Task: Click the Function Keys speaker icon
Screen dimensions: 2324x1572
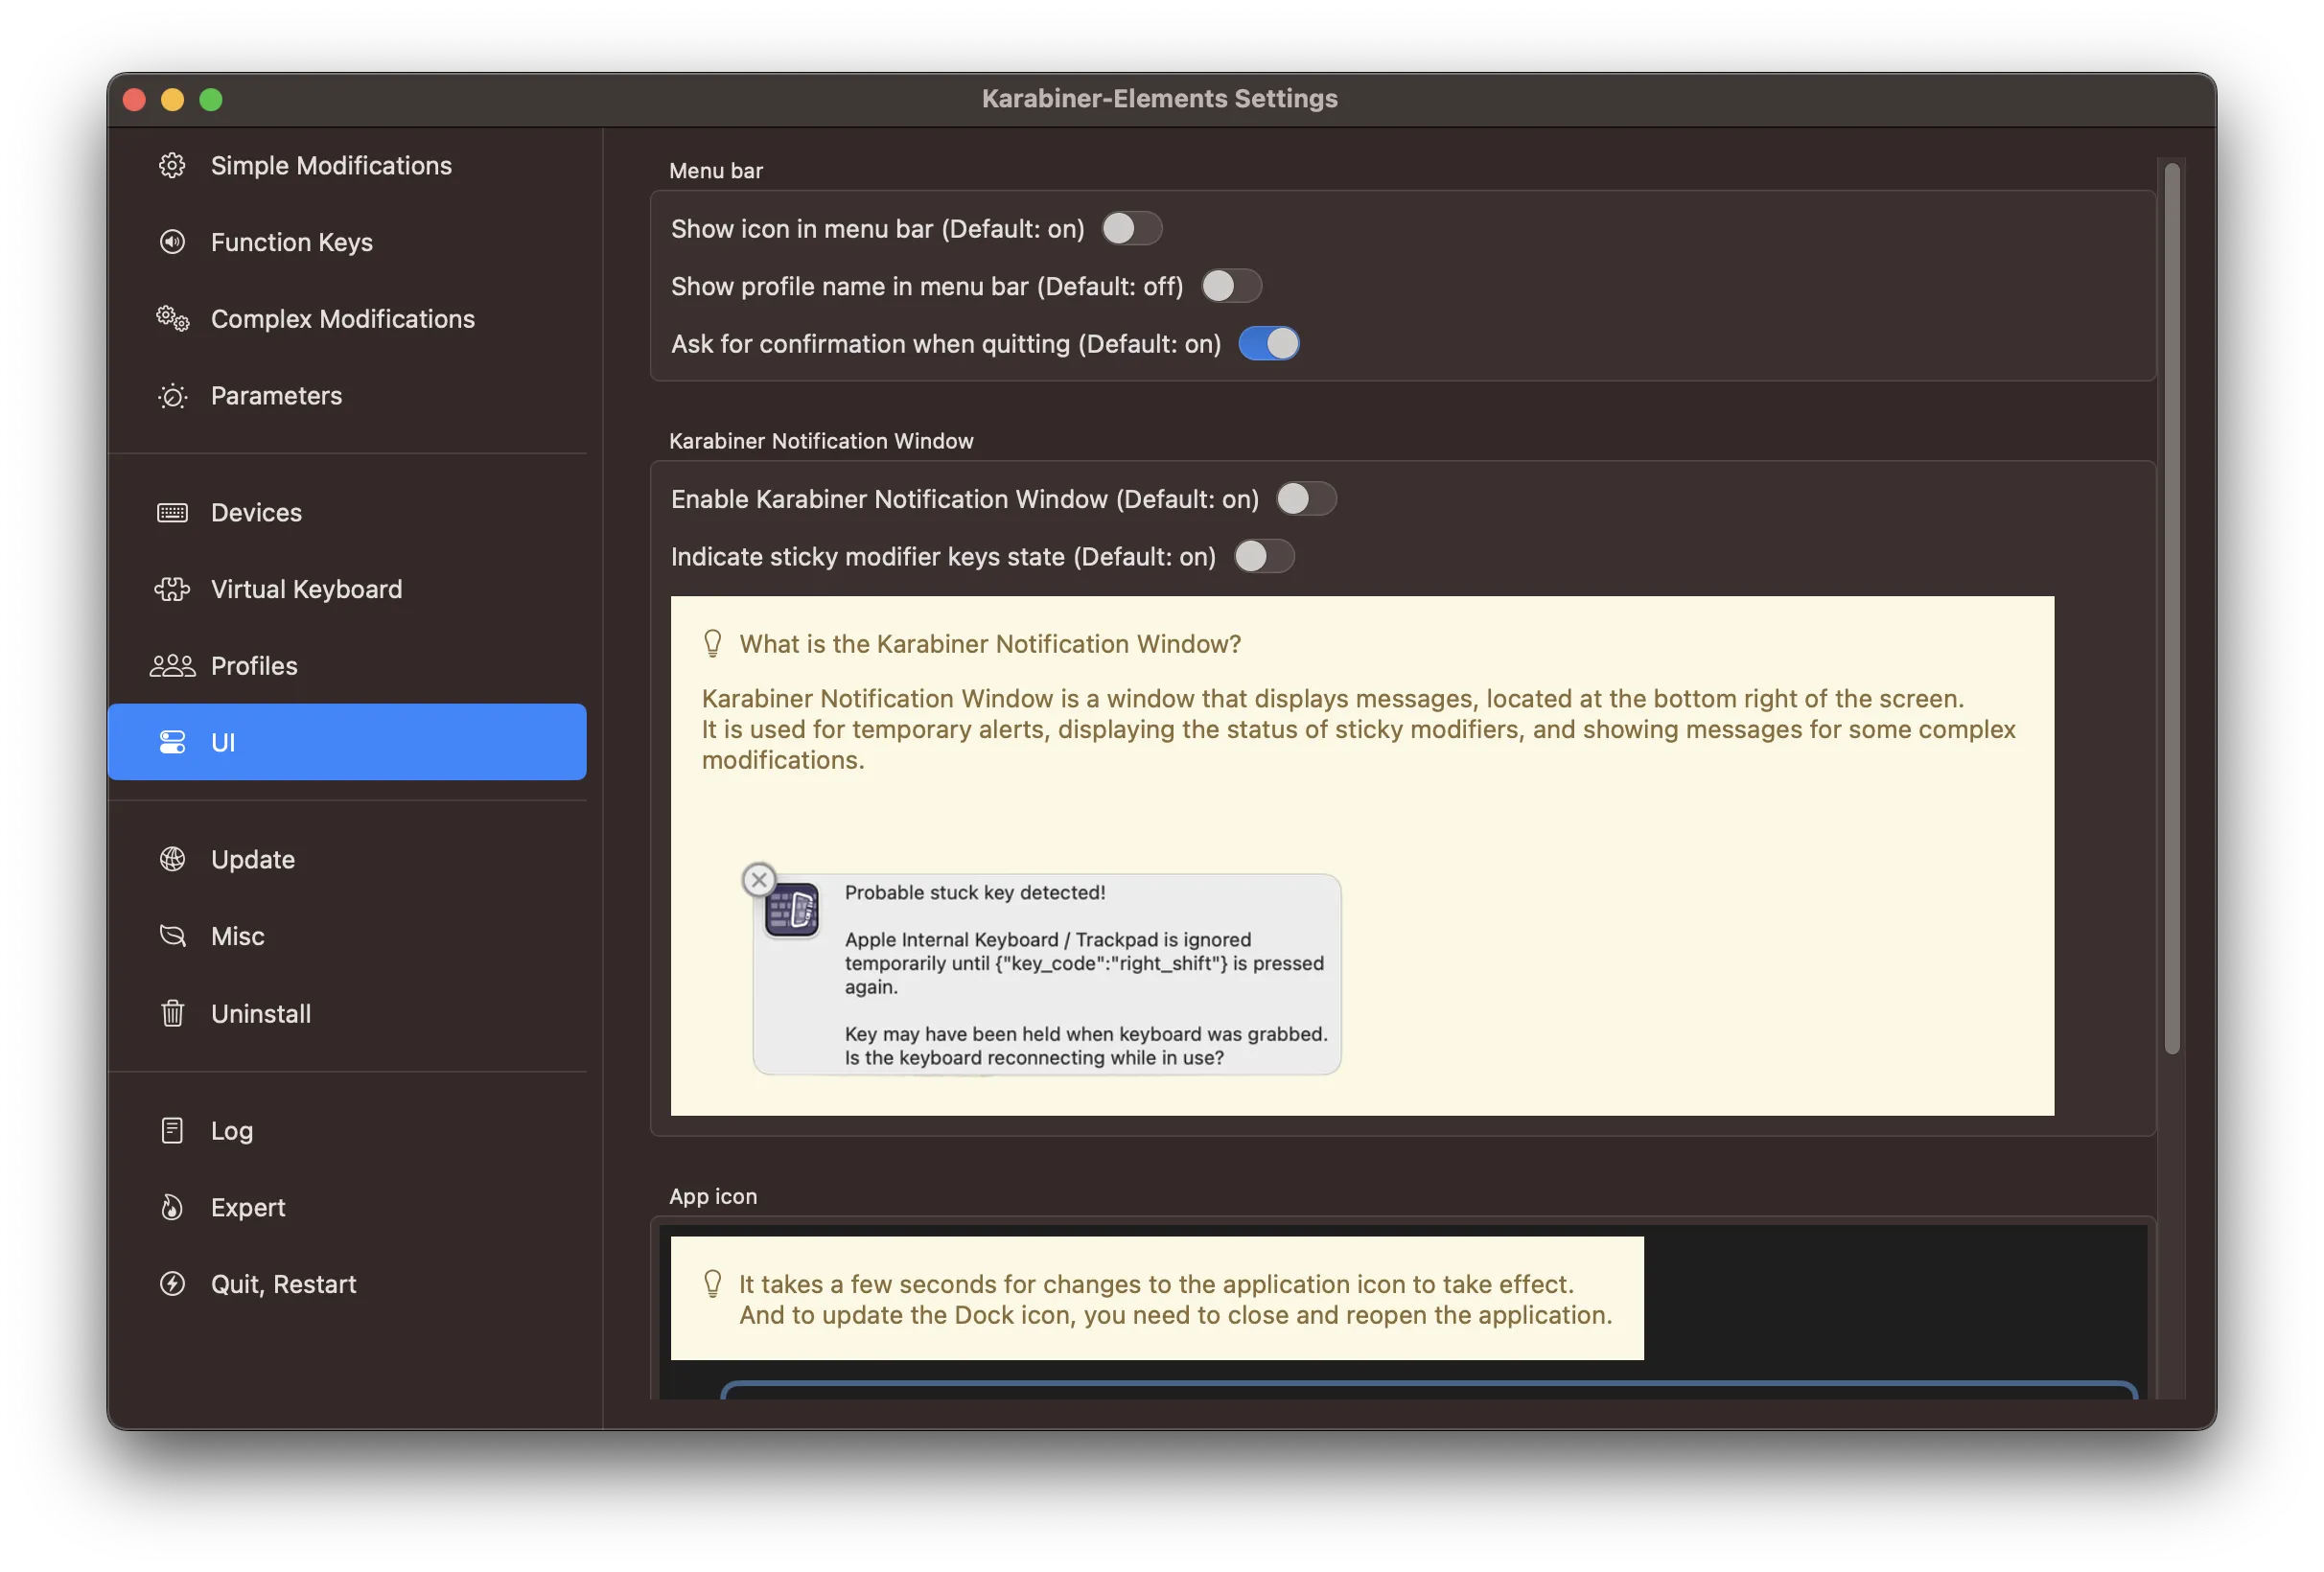Action: pyautogui.click(x=172, y=242)
